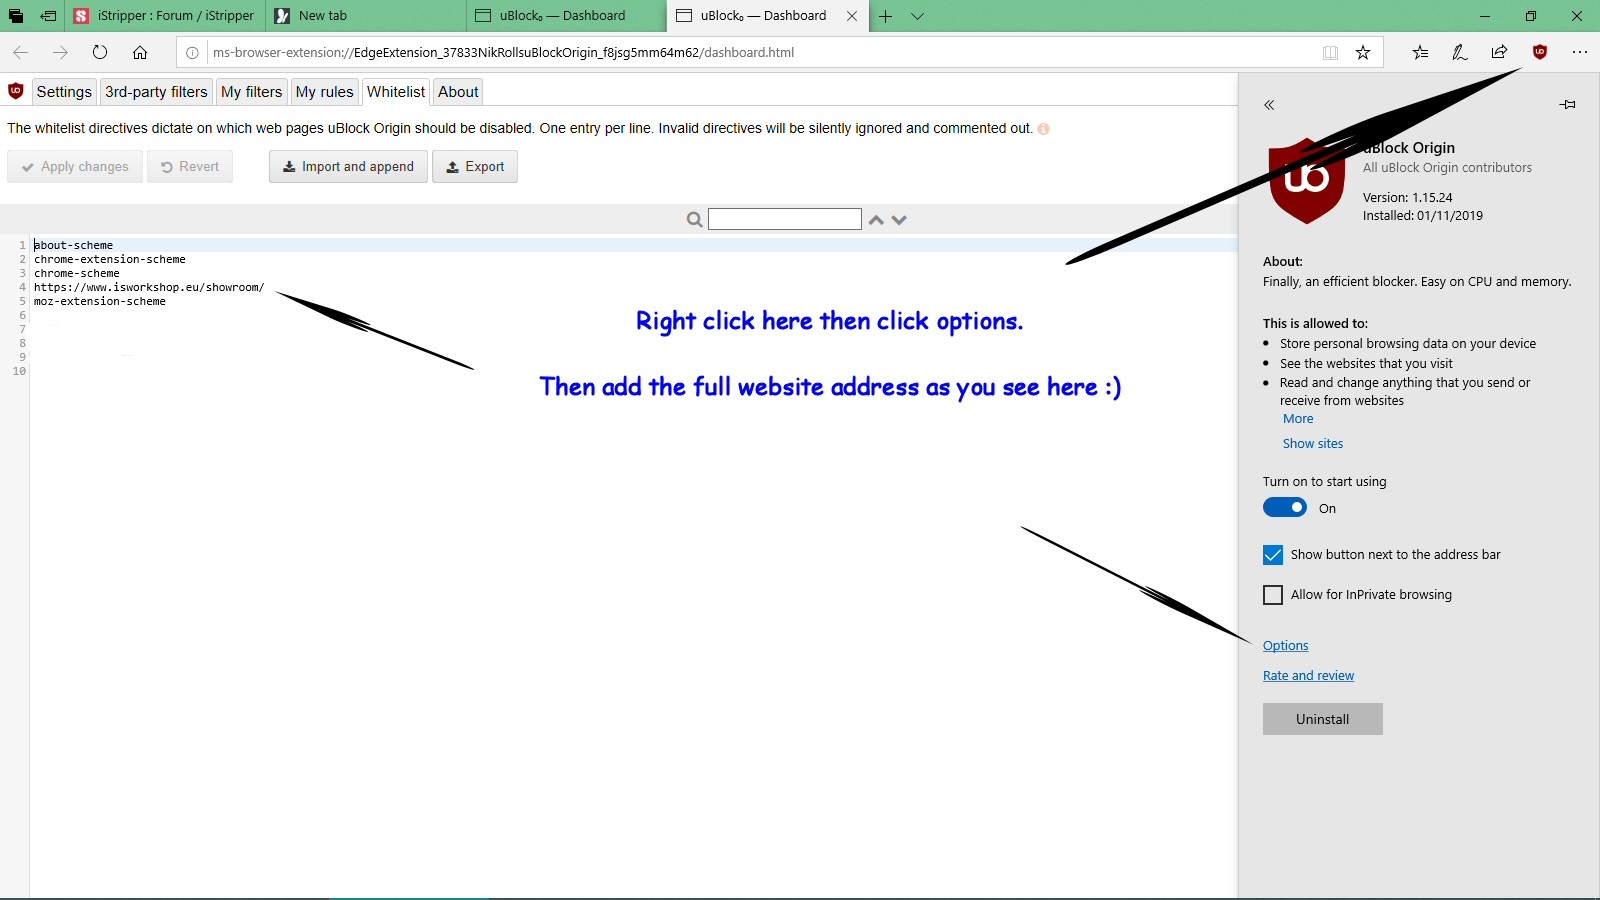
Task: Go to browser home page
Action: click(140, 53)
